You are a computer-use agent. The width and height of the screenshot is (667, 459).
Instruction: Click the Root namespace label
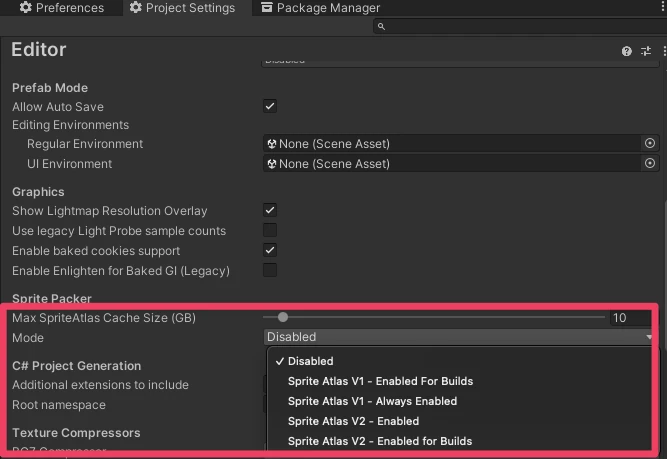[x=59, y=405]
